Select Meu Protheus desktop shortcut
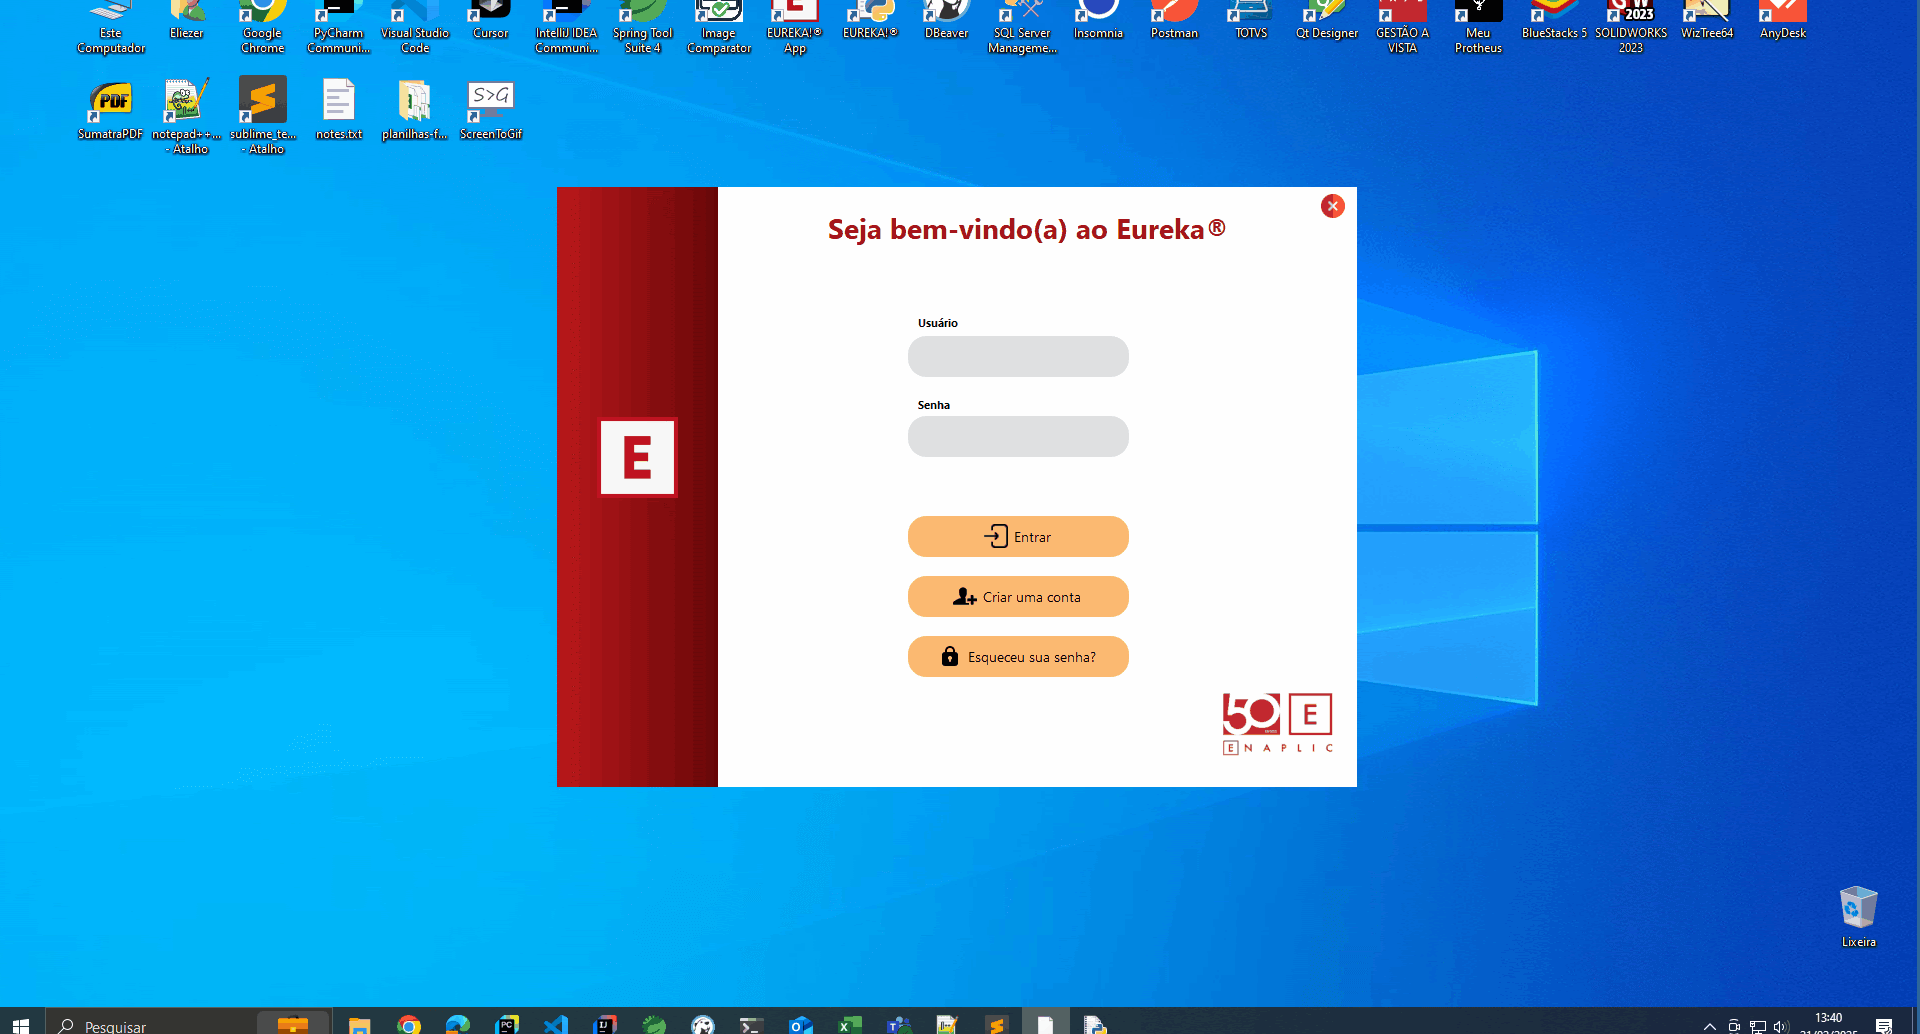 pyautogui.click(x=1478, y=28)
